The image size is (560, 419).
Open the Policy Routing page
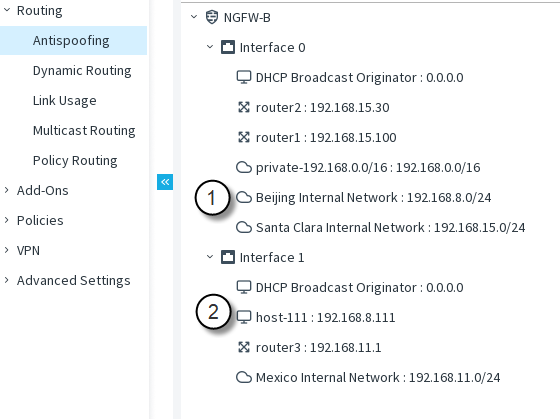pyautogui.click(x=75, y=161)
